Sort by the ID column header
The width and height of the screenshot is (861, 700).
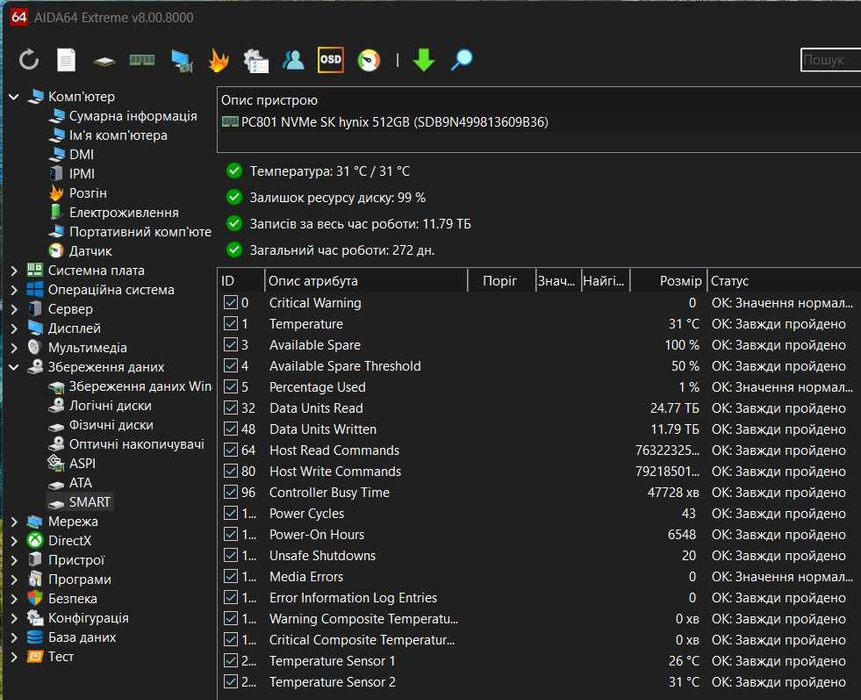pyautogui.click(x=241, y=281)
